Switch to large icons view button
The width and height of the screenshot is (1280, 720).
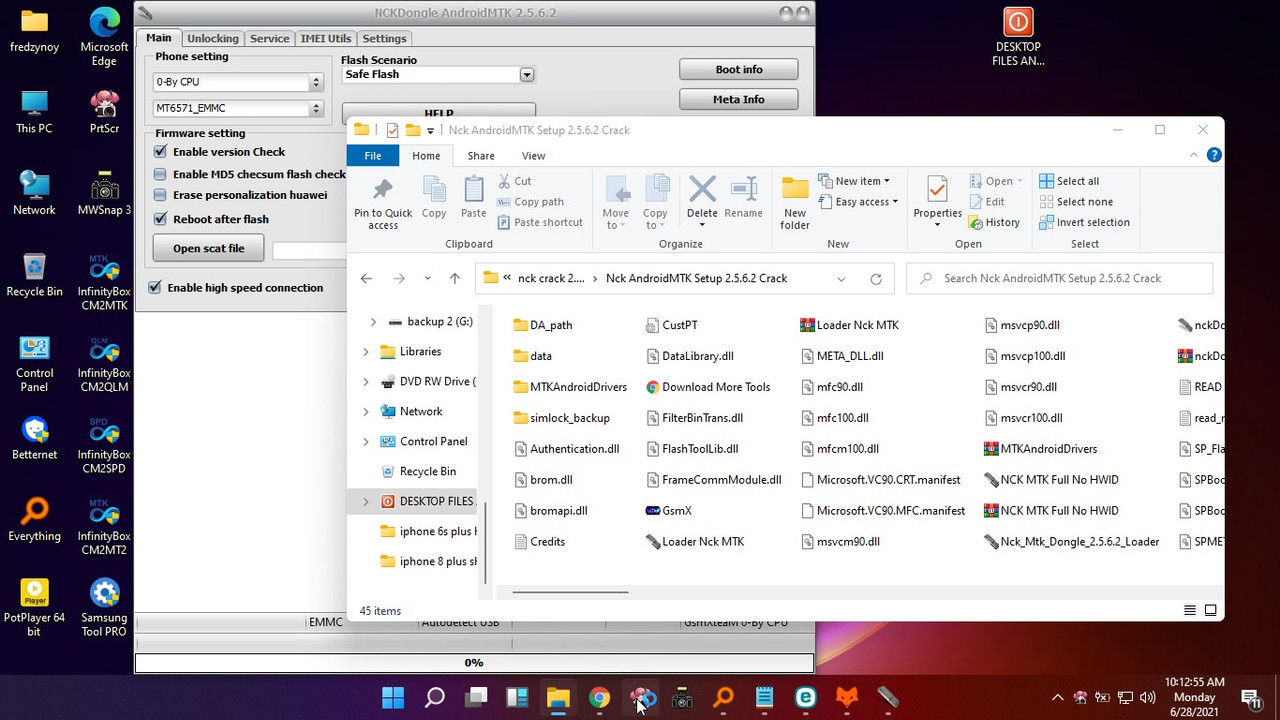point(1210,610)
